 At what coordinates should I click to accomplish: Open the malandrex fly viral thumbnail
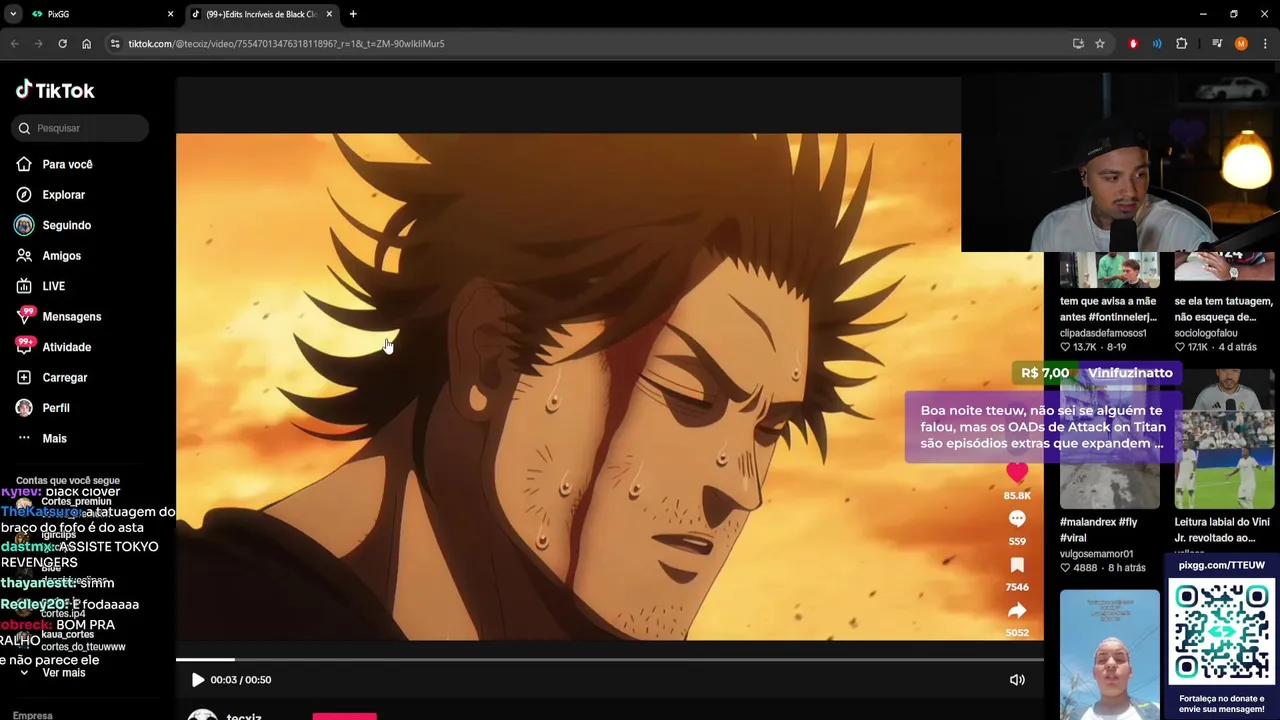click(x=1109, y=440)
